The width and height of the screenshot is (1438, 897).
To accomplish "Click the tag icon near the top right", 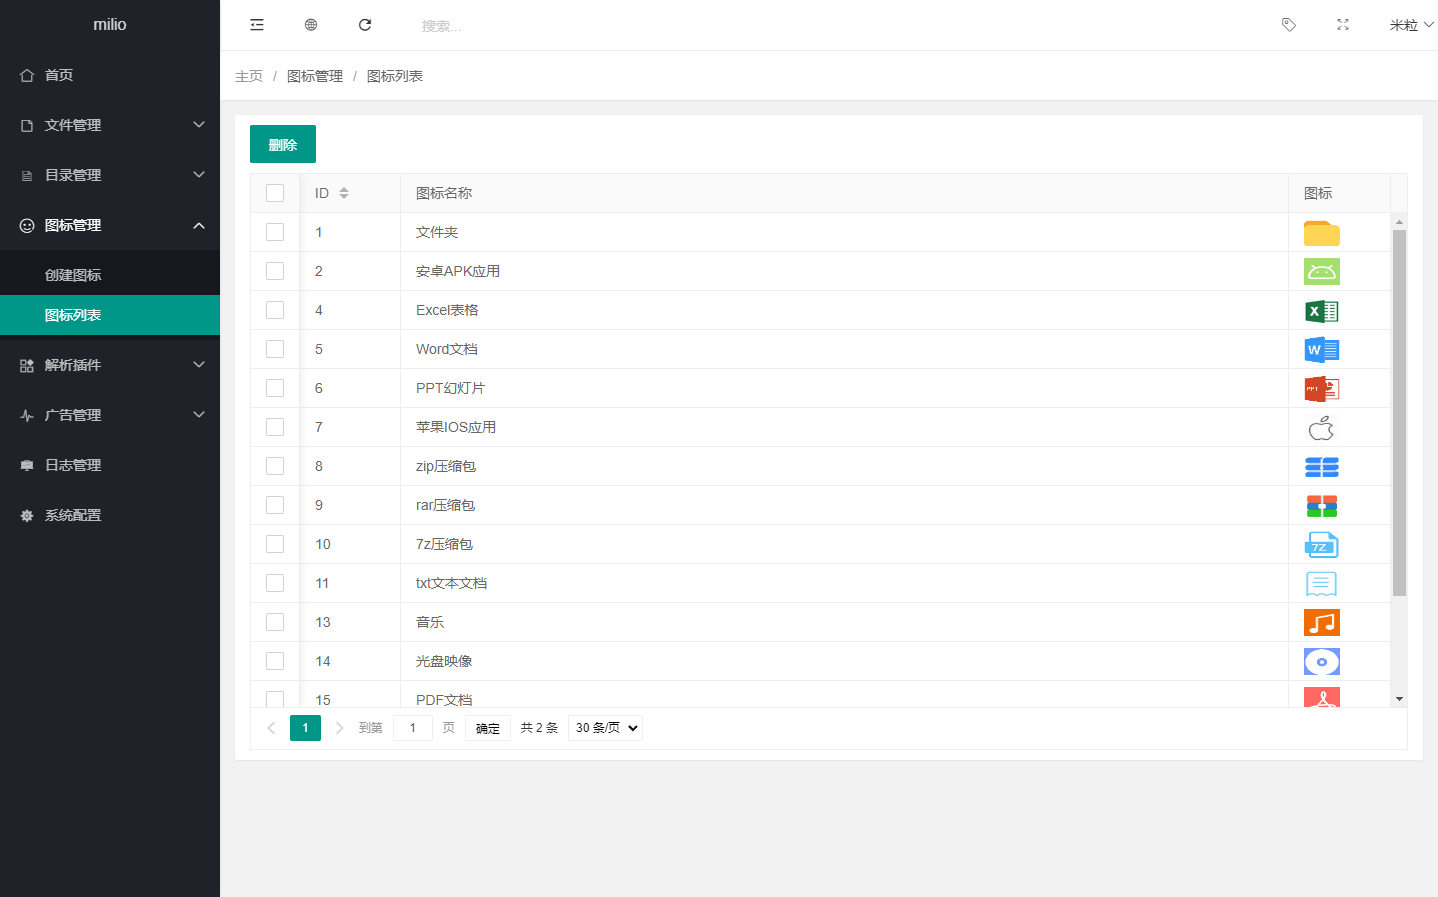I will 1288,24.
